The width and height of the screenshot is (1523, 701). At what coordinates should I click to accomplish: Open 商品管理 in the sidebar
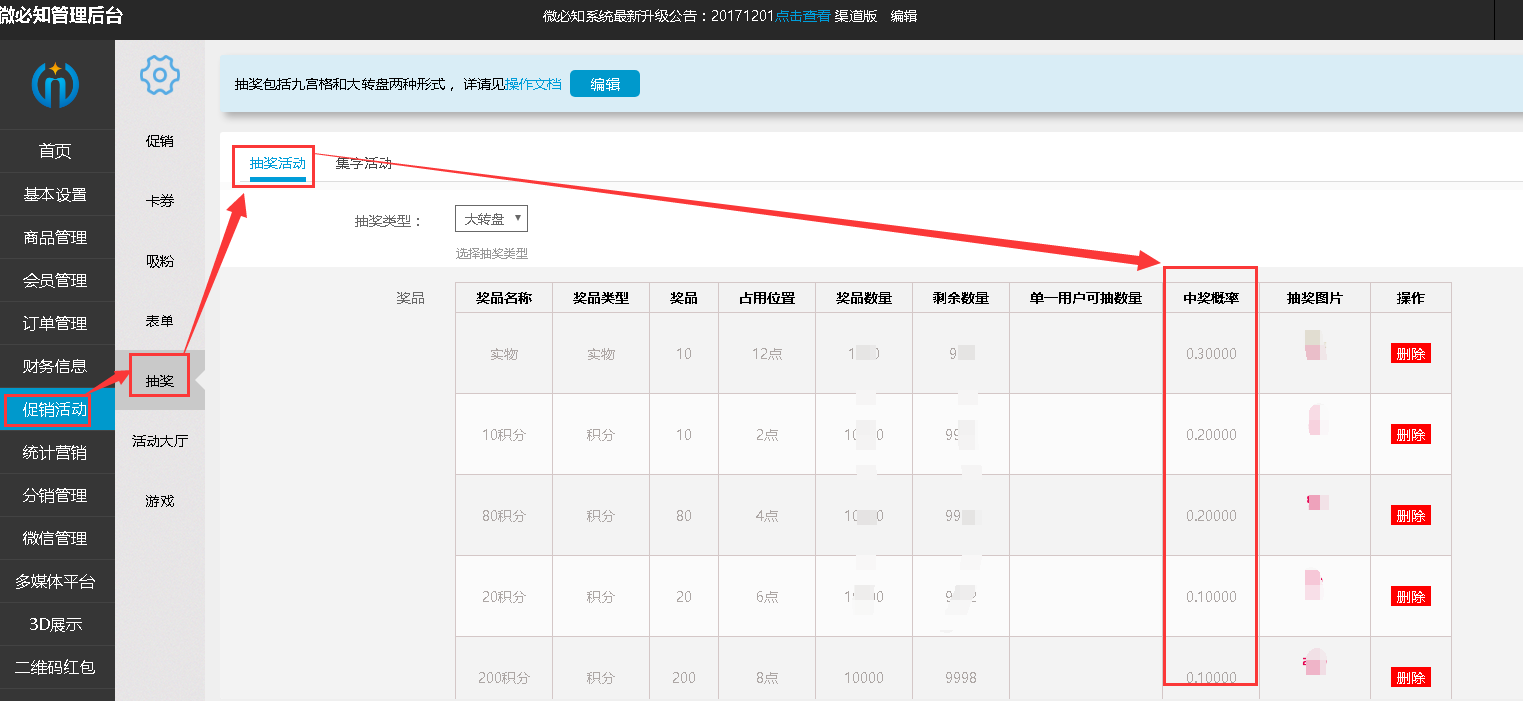pos(56,237)
